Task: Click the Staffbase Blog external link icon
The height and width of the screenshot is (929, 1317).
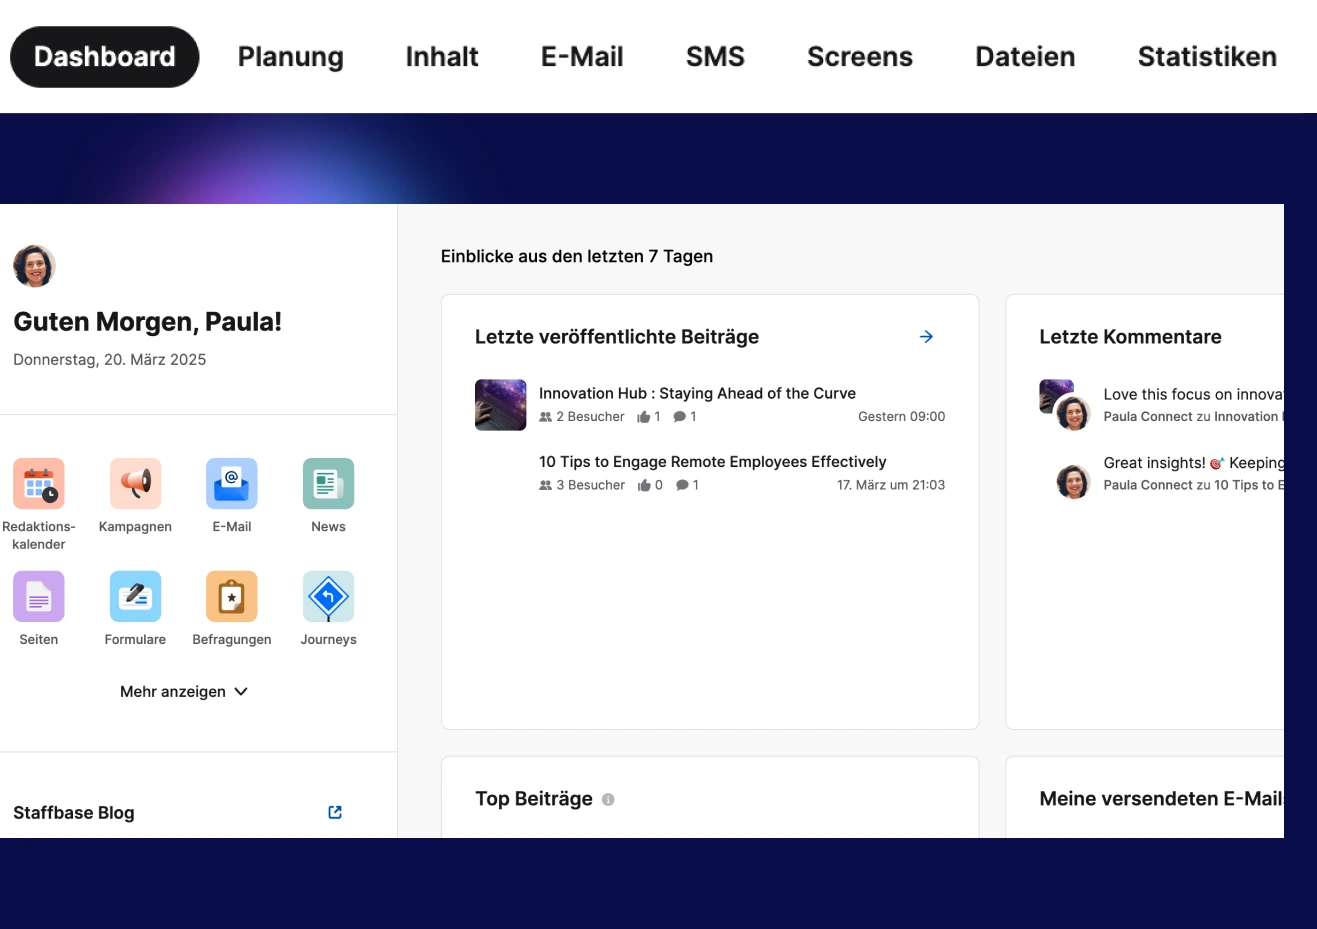Action: tap(335, 812)
